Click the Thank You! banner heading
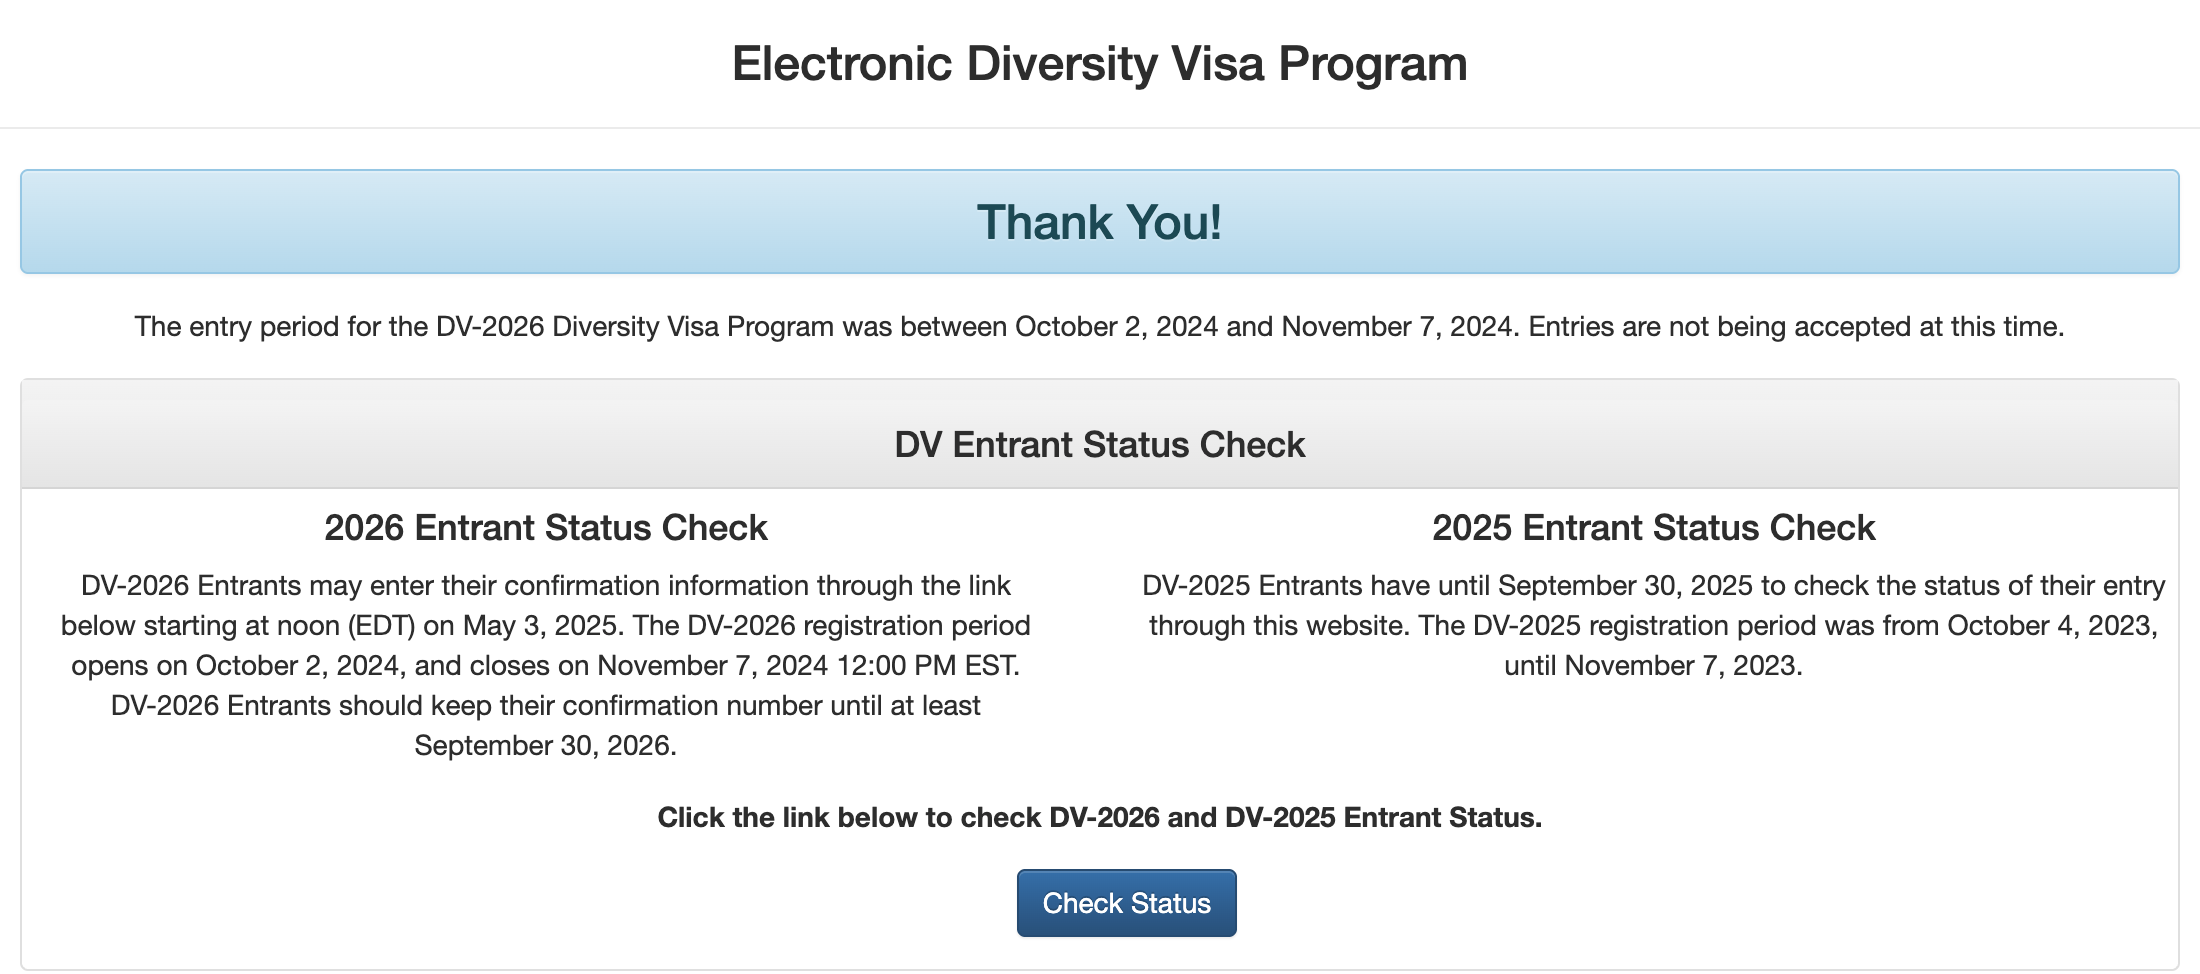Screen dimensions: 2200x974 tap(1099, 222)
